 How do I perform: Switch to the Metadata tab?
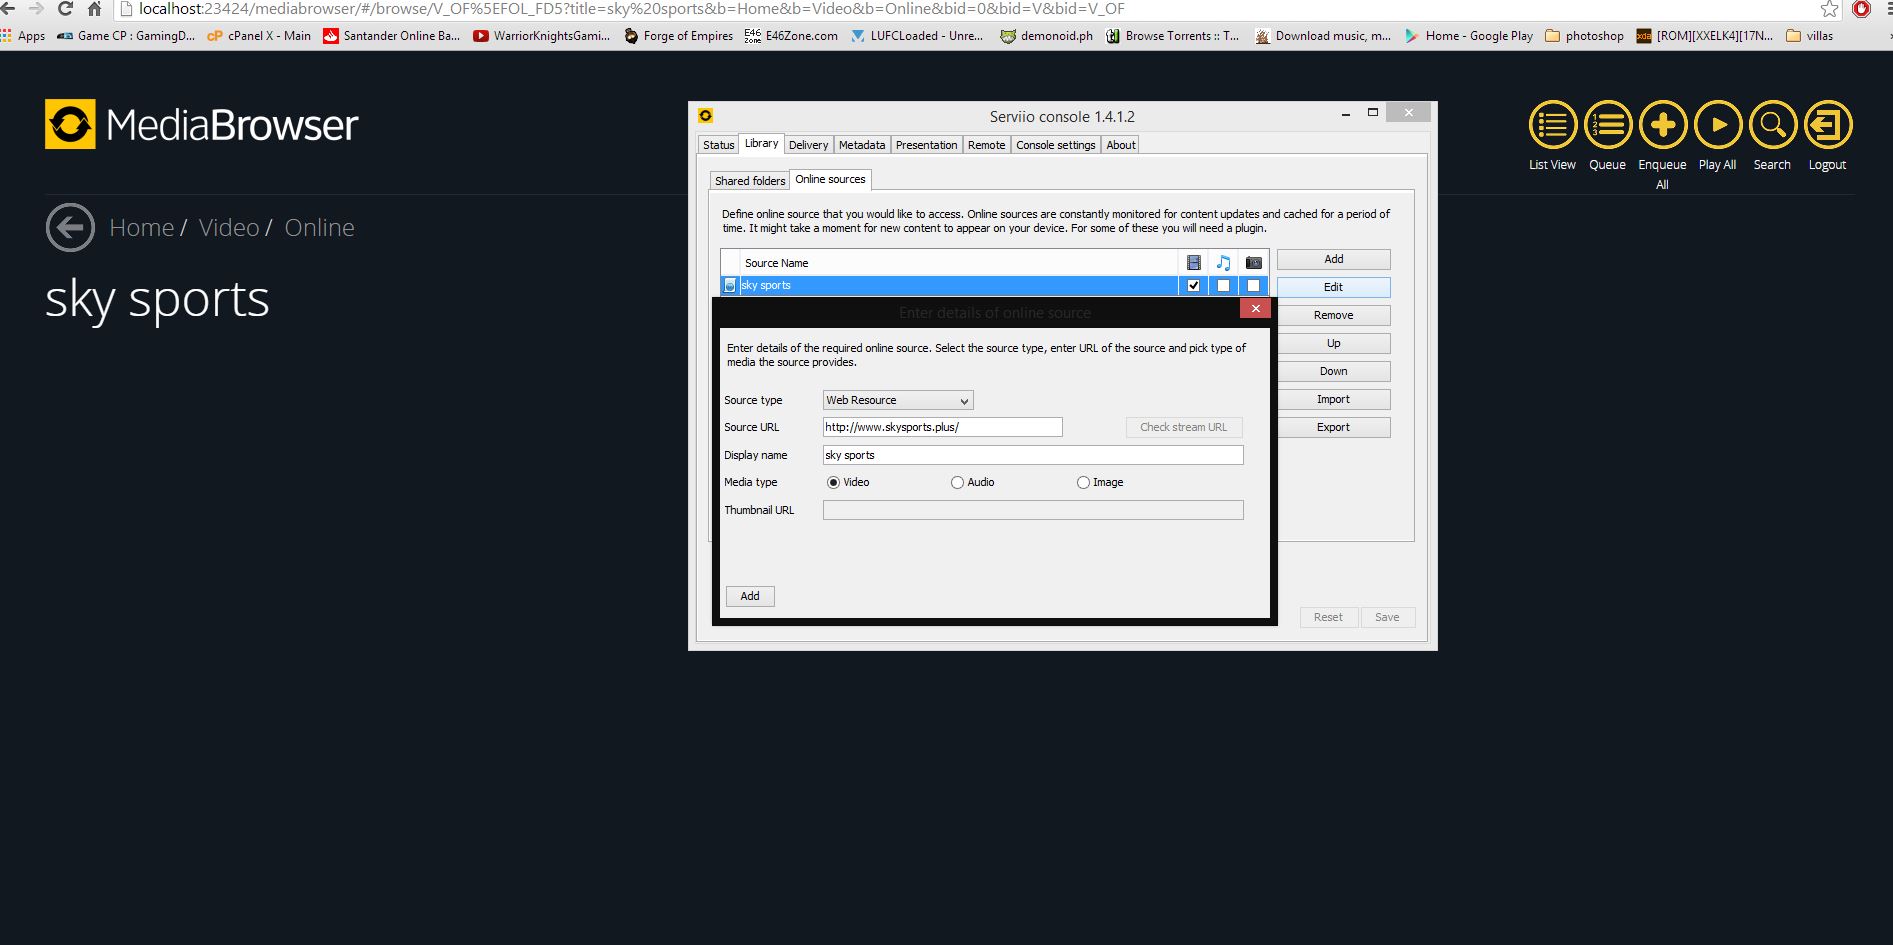pos(862,145)
